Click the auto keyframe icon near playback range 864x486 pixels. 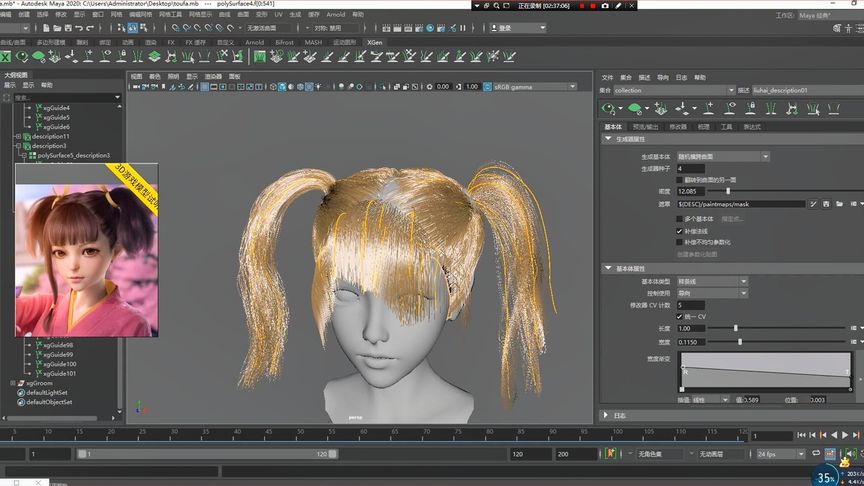point(611,454)
